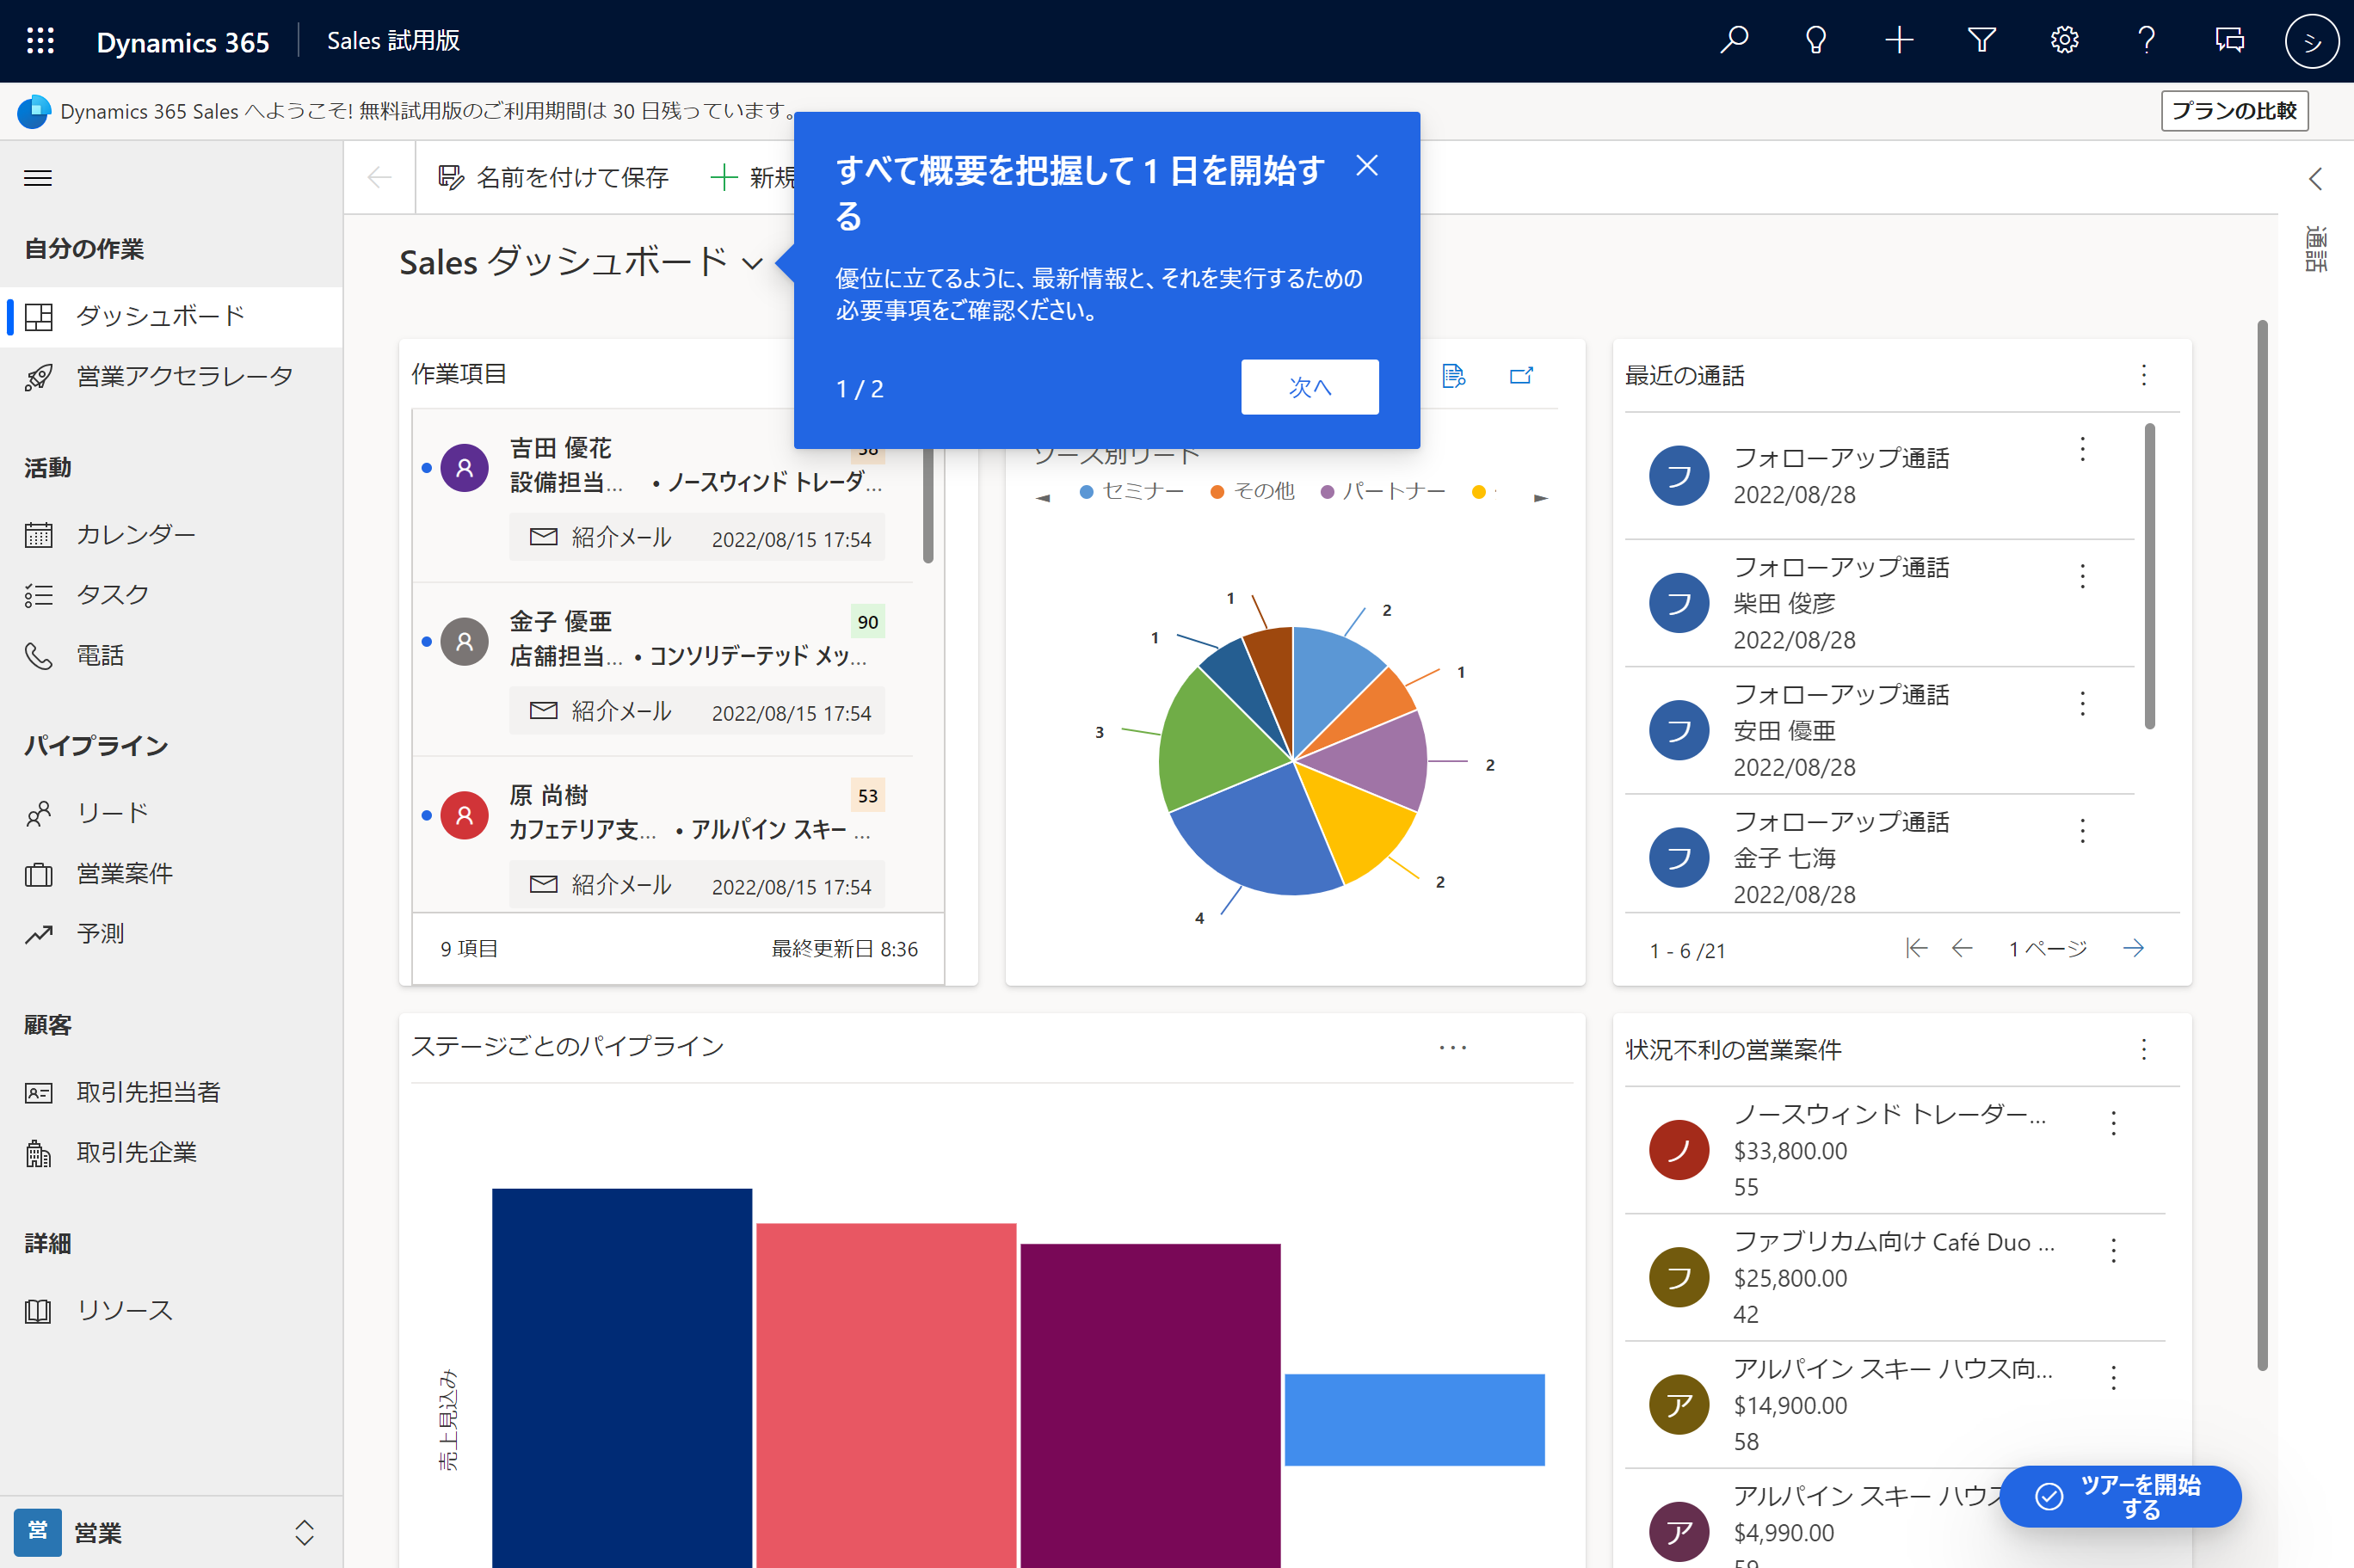
Task: Open the chat assistant icon
Action: tap(2229, 41)
